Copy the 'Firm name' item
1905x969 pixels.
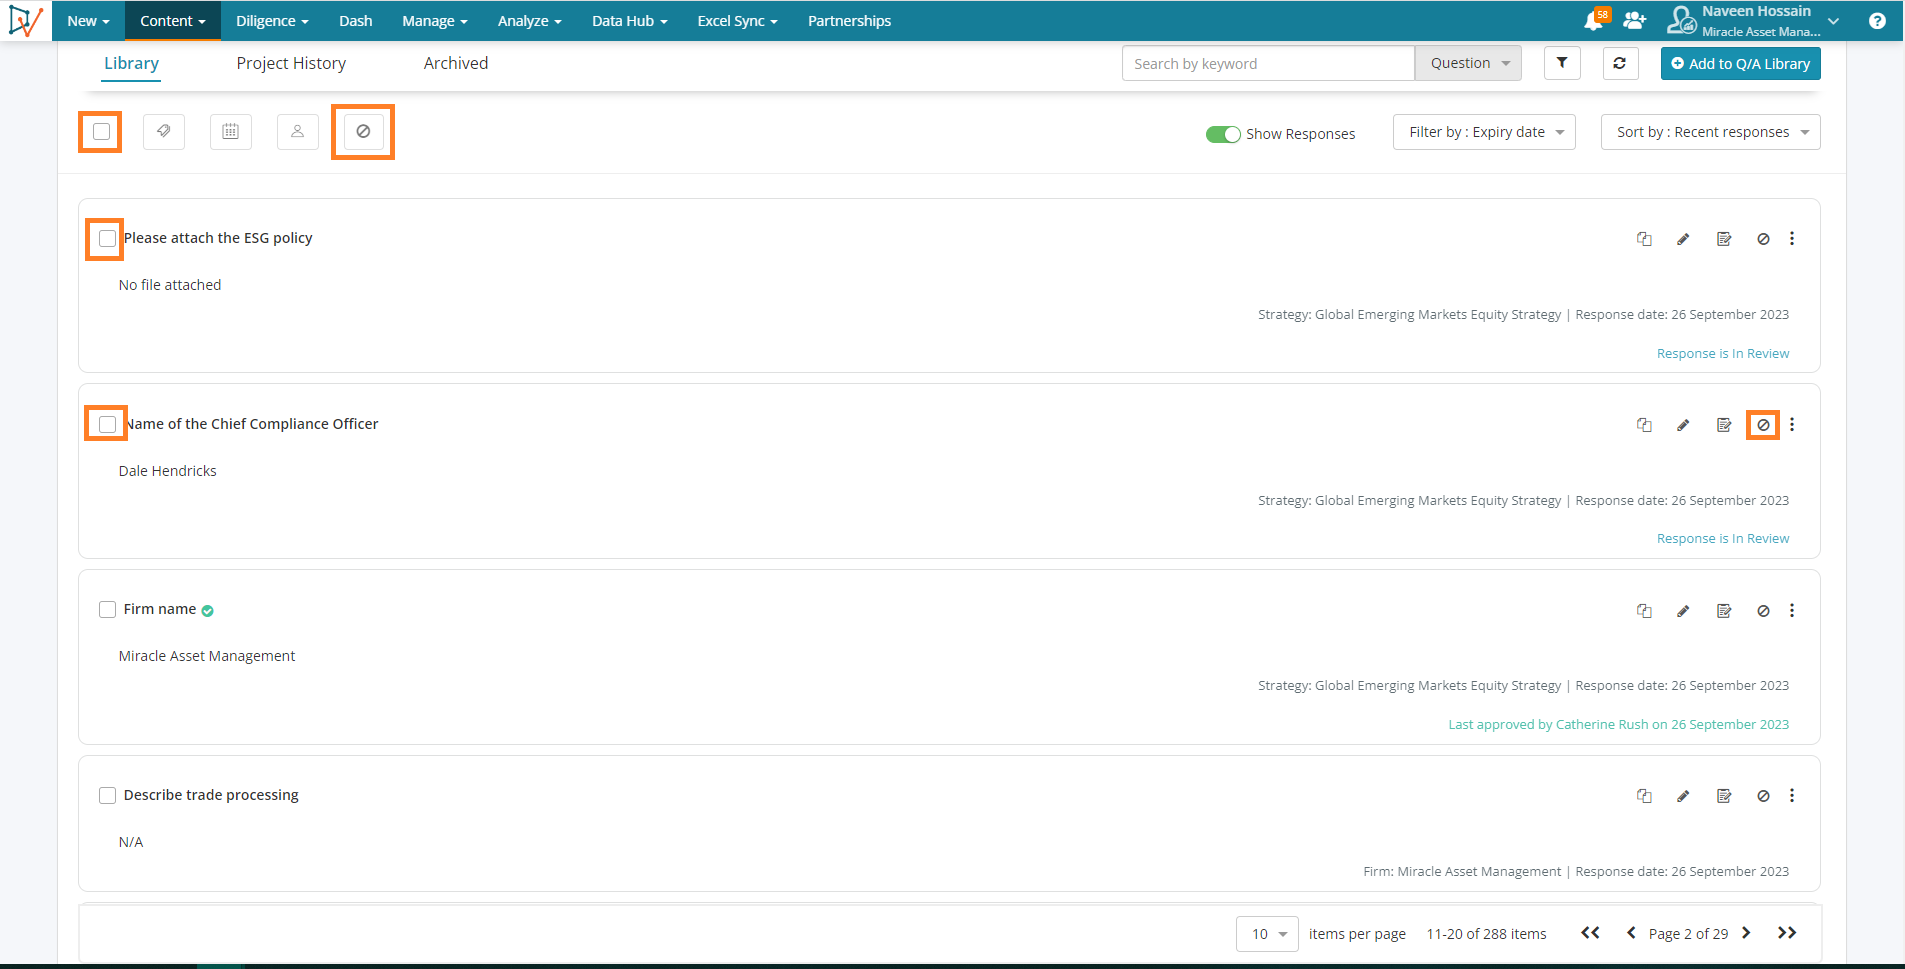tap(1644, 611)
